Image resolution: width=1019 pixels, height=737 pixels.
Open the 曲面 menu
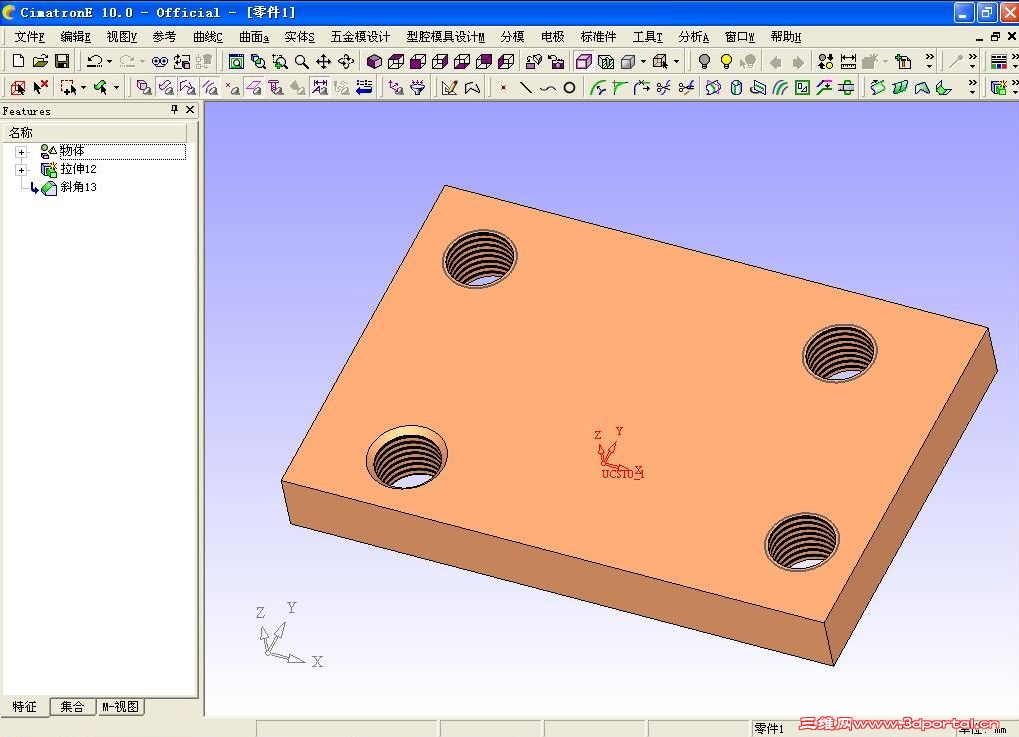click(x=254, y=37)
